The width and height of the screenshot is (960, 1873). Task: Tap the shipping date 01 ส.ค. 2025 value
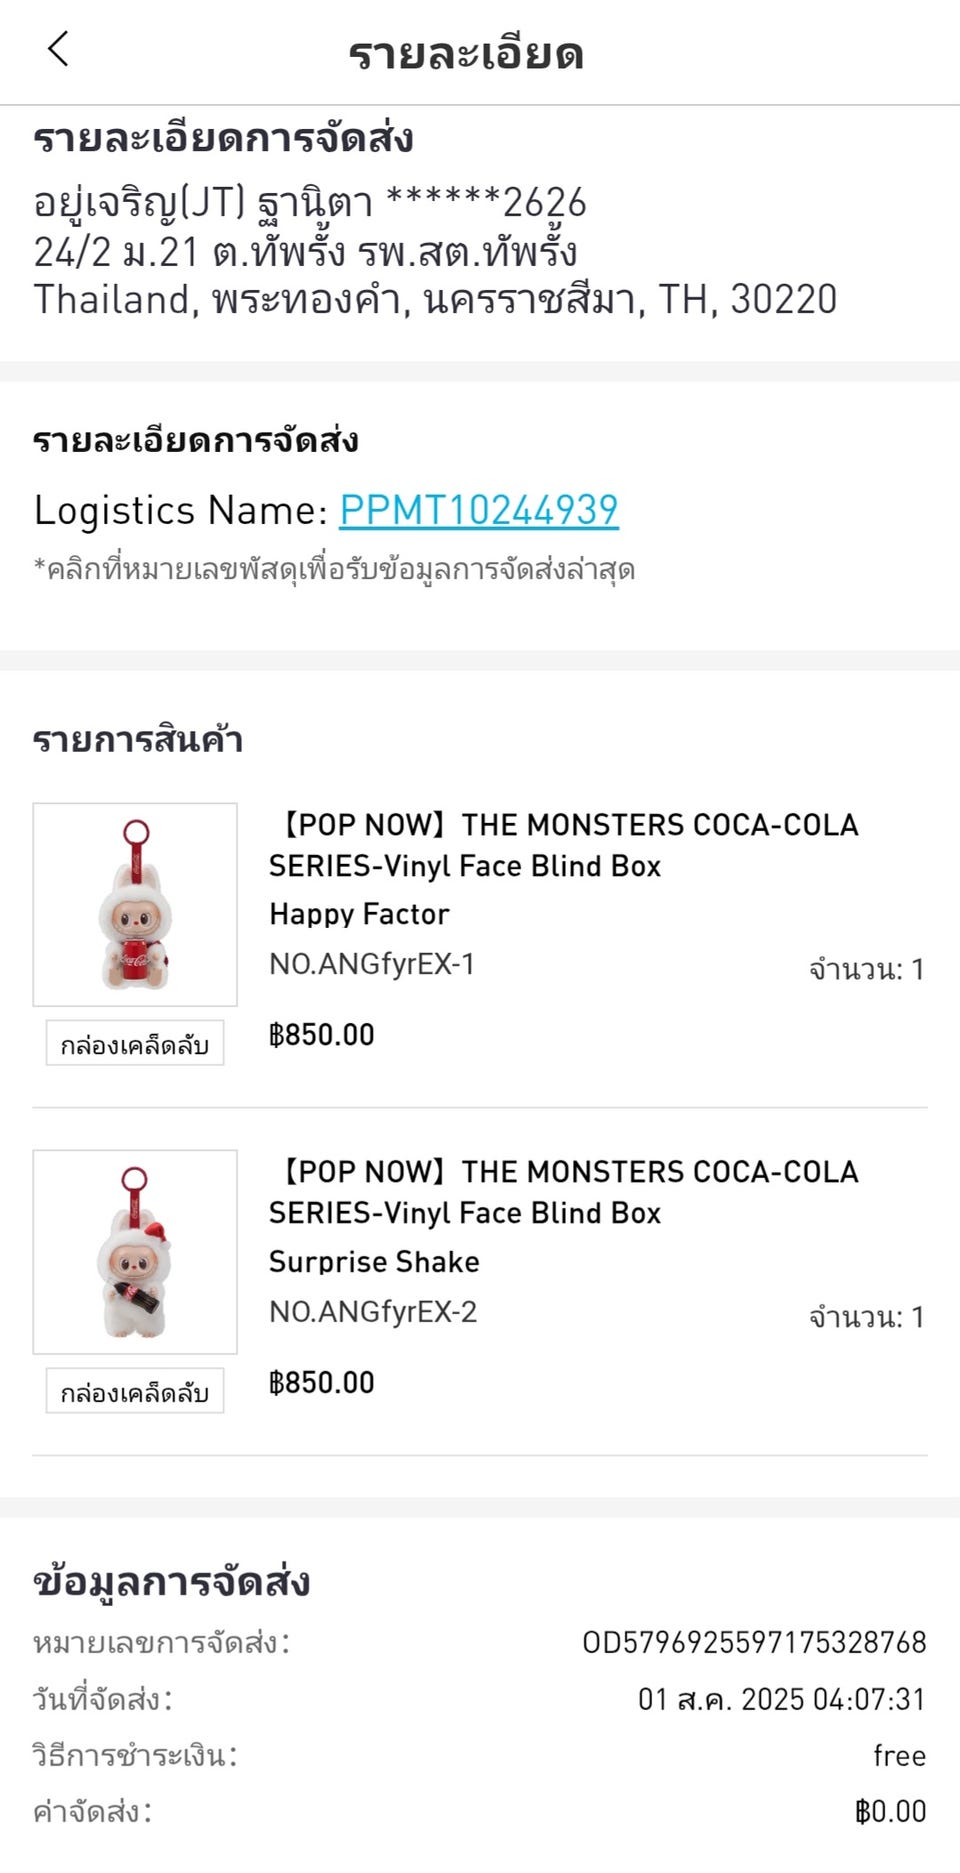(x=782, y=1699)
